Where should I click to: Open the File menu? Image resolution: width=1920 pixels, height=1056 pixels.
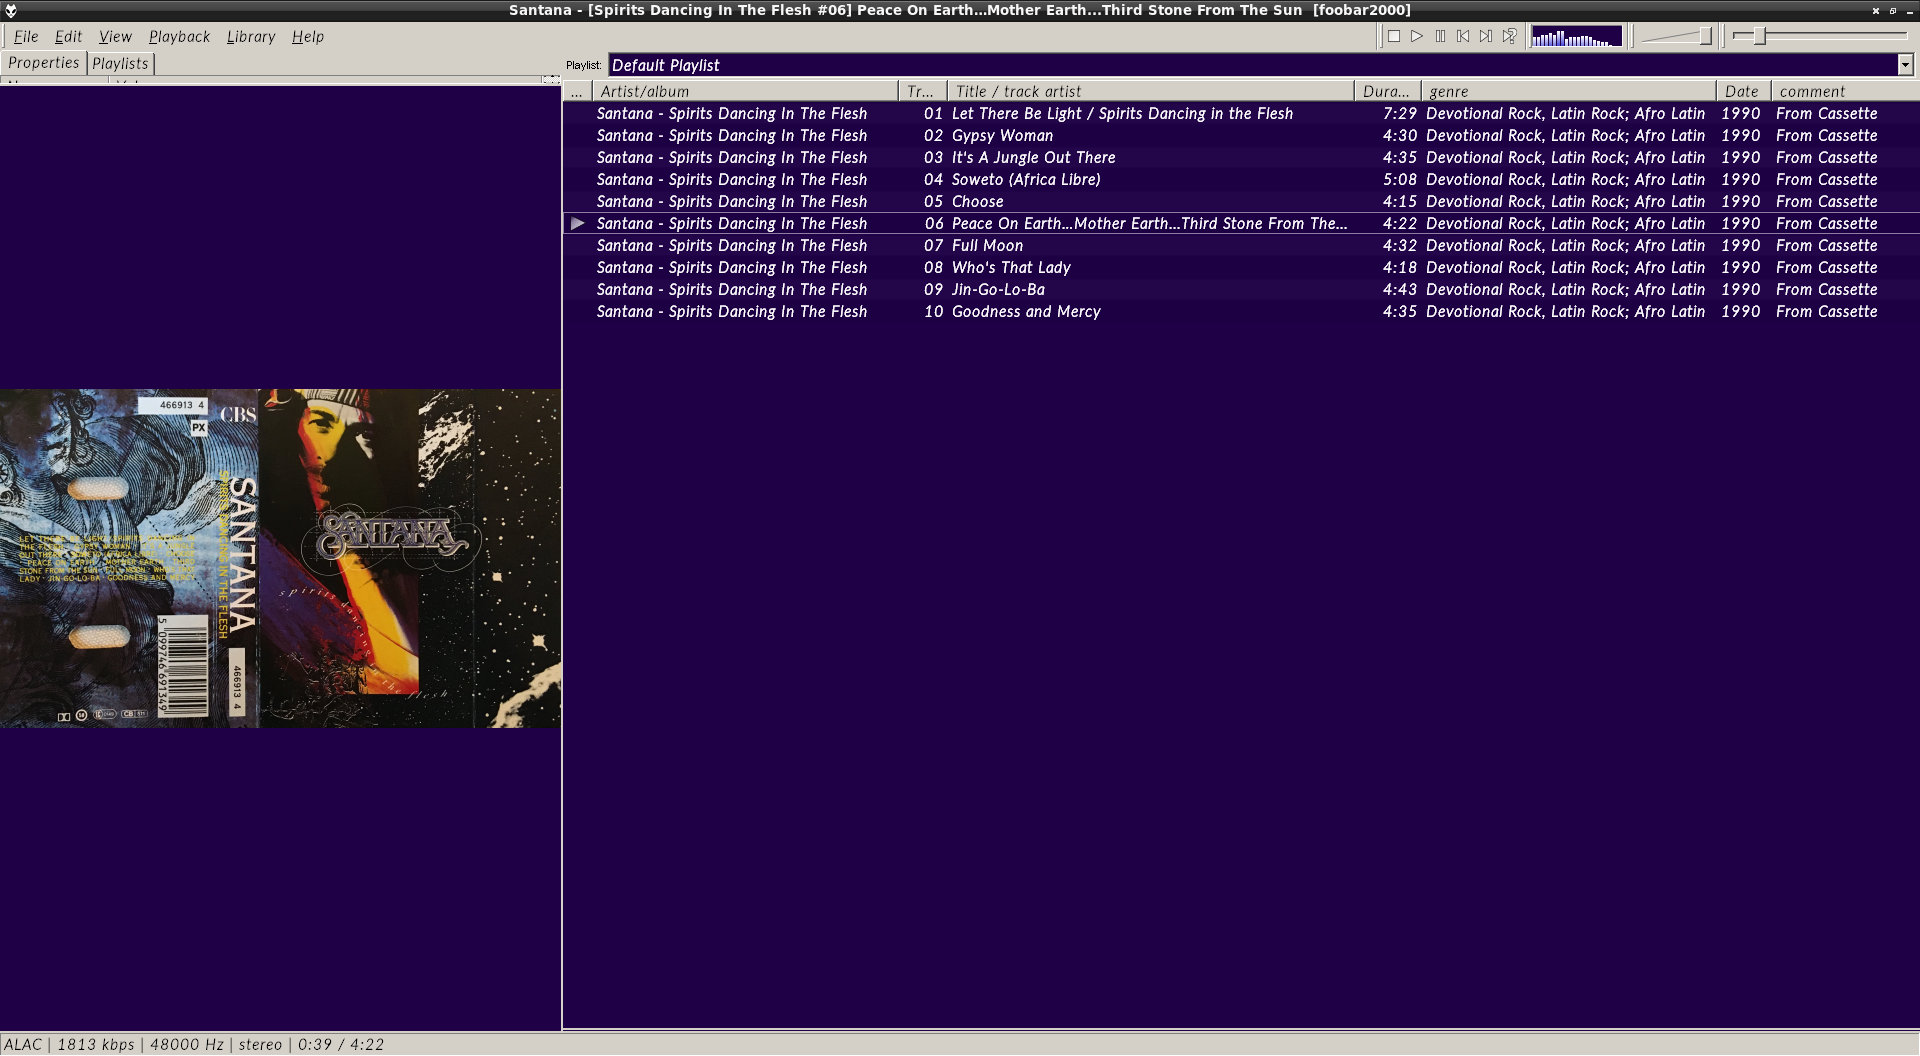[x=26, y=36]
